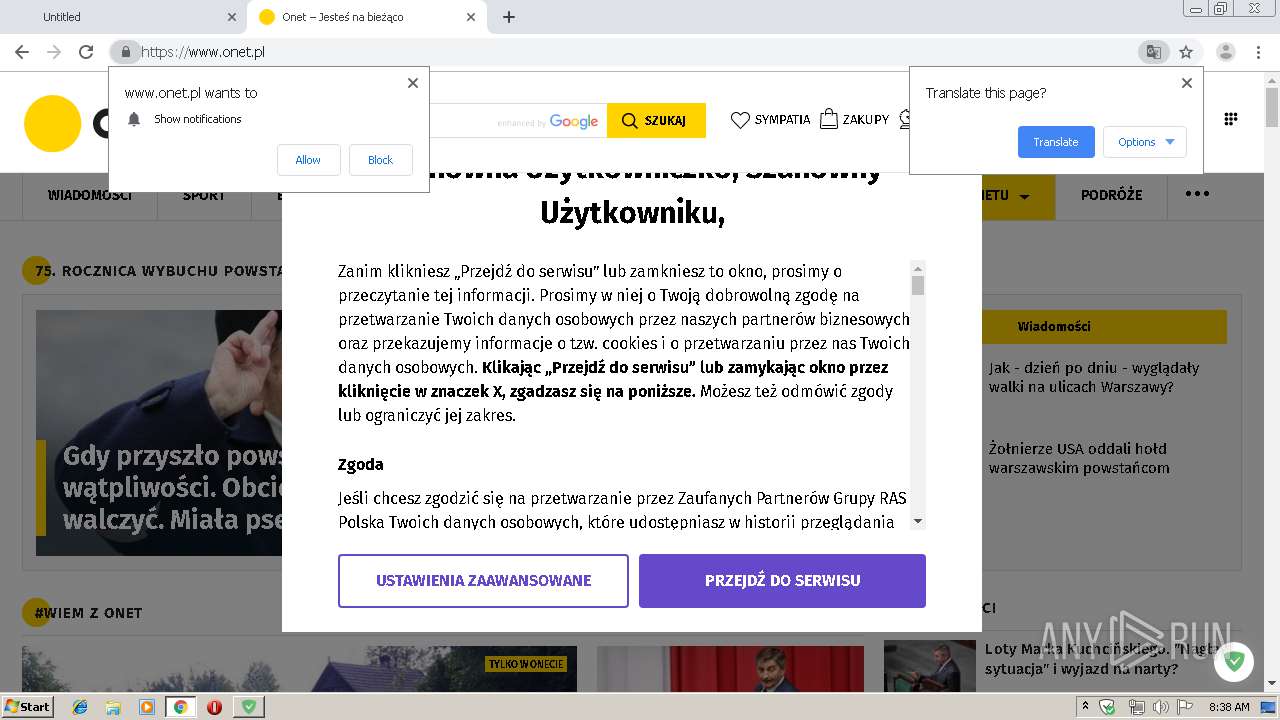Open headline Żołnierze USA oddali hołd
The width and height of the screenshot is (1280, 720).
point(1079,458)
